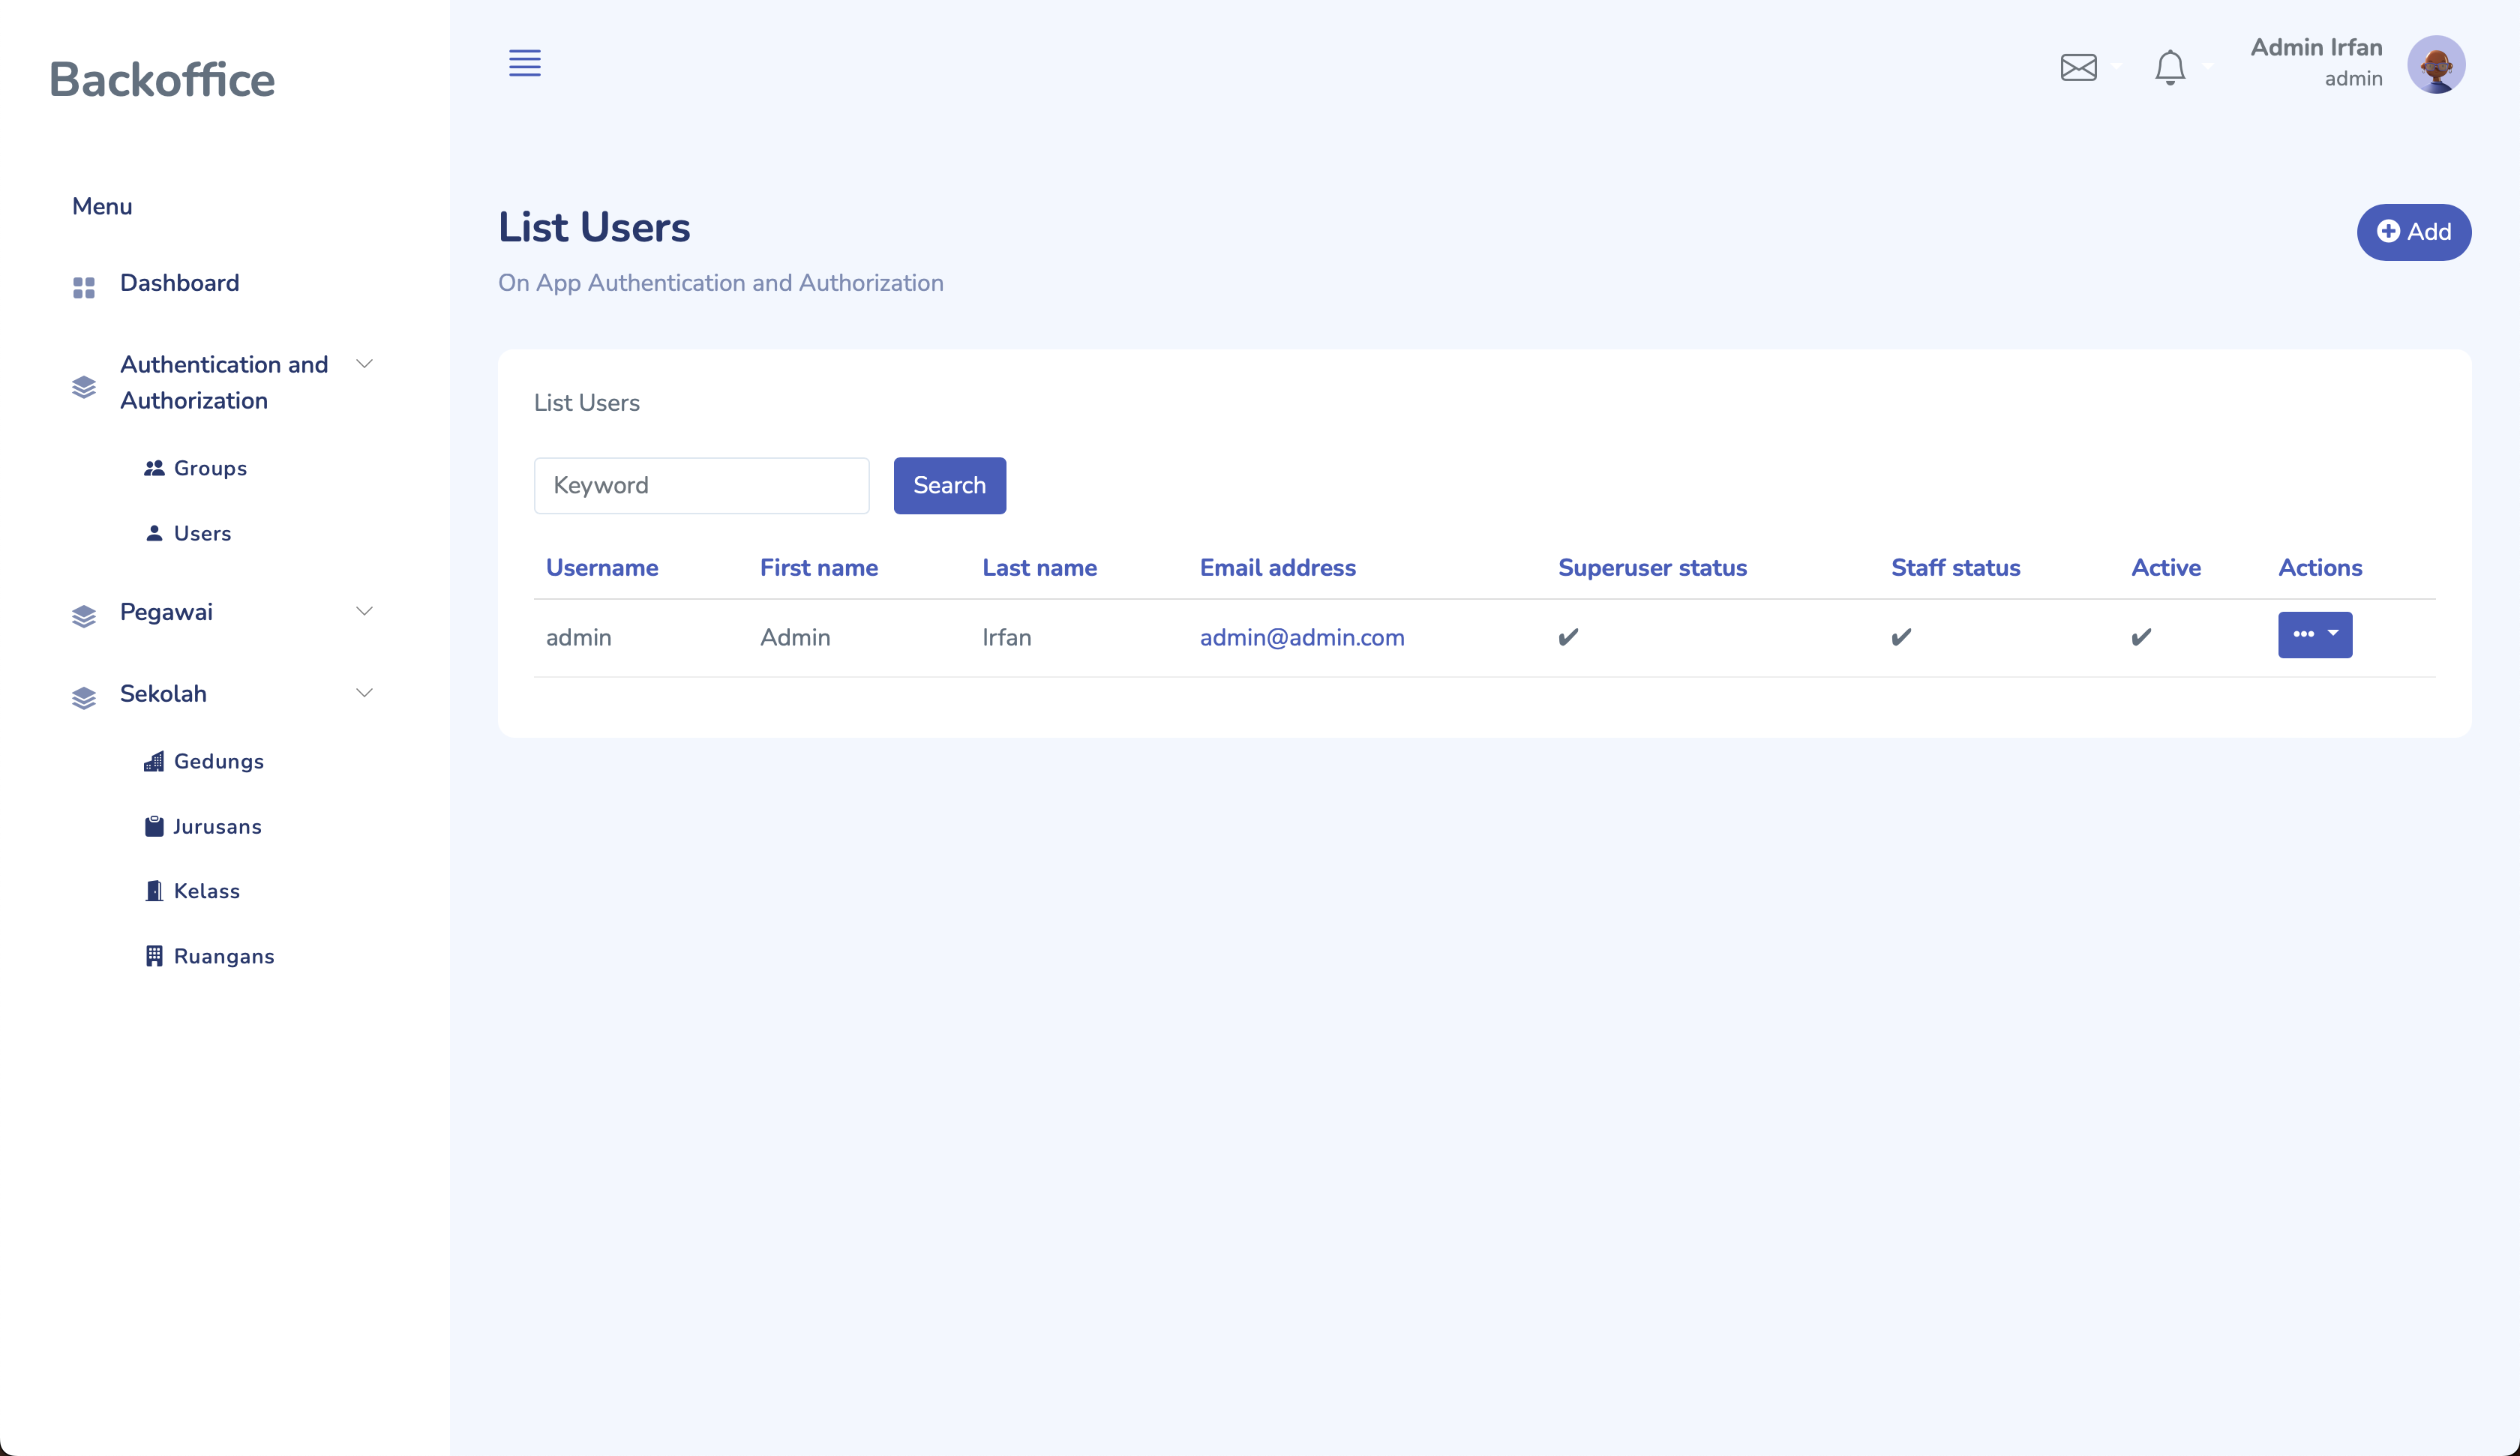Open the Groups menu item
Screen dimensions: 2520x1456
209,468
